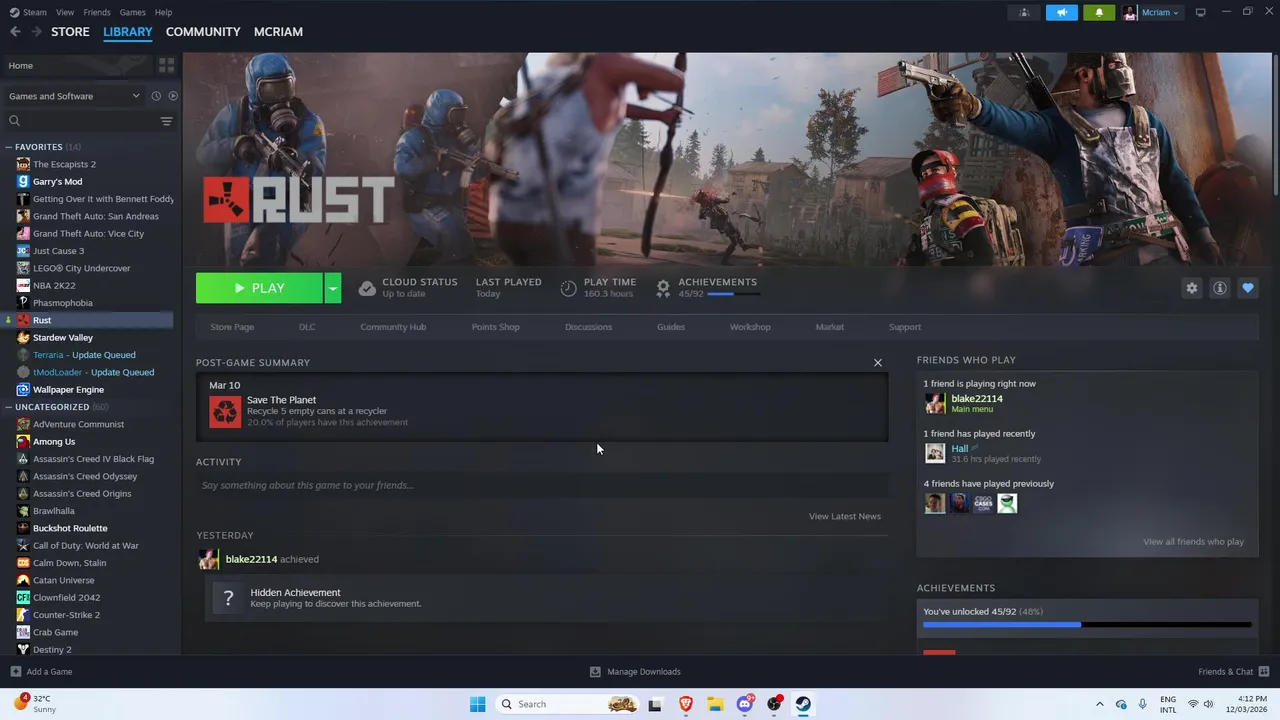
Task: Open the Brave browser in taskbar
Action: click(686, 704)
